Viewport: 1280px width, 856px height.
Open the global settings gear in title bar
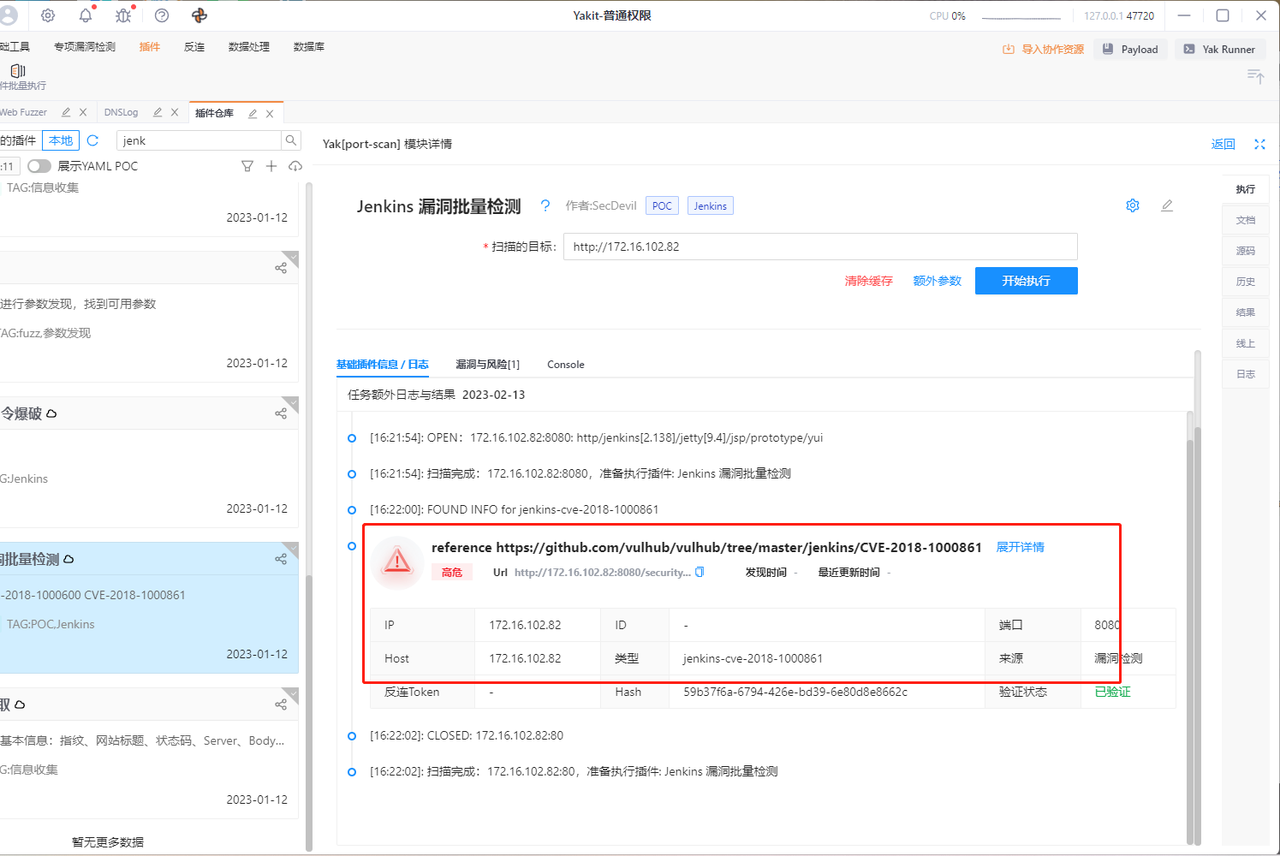click(48, 15)
